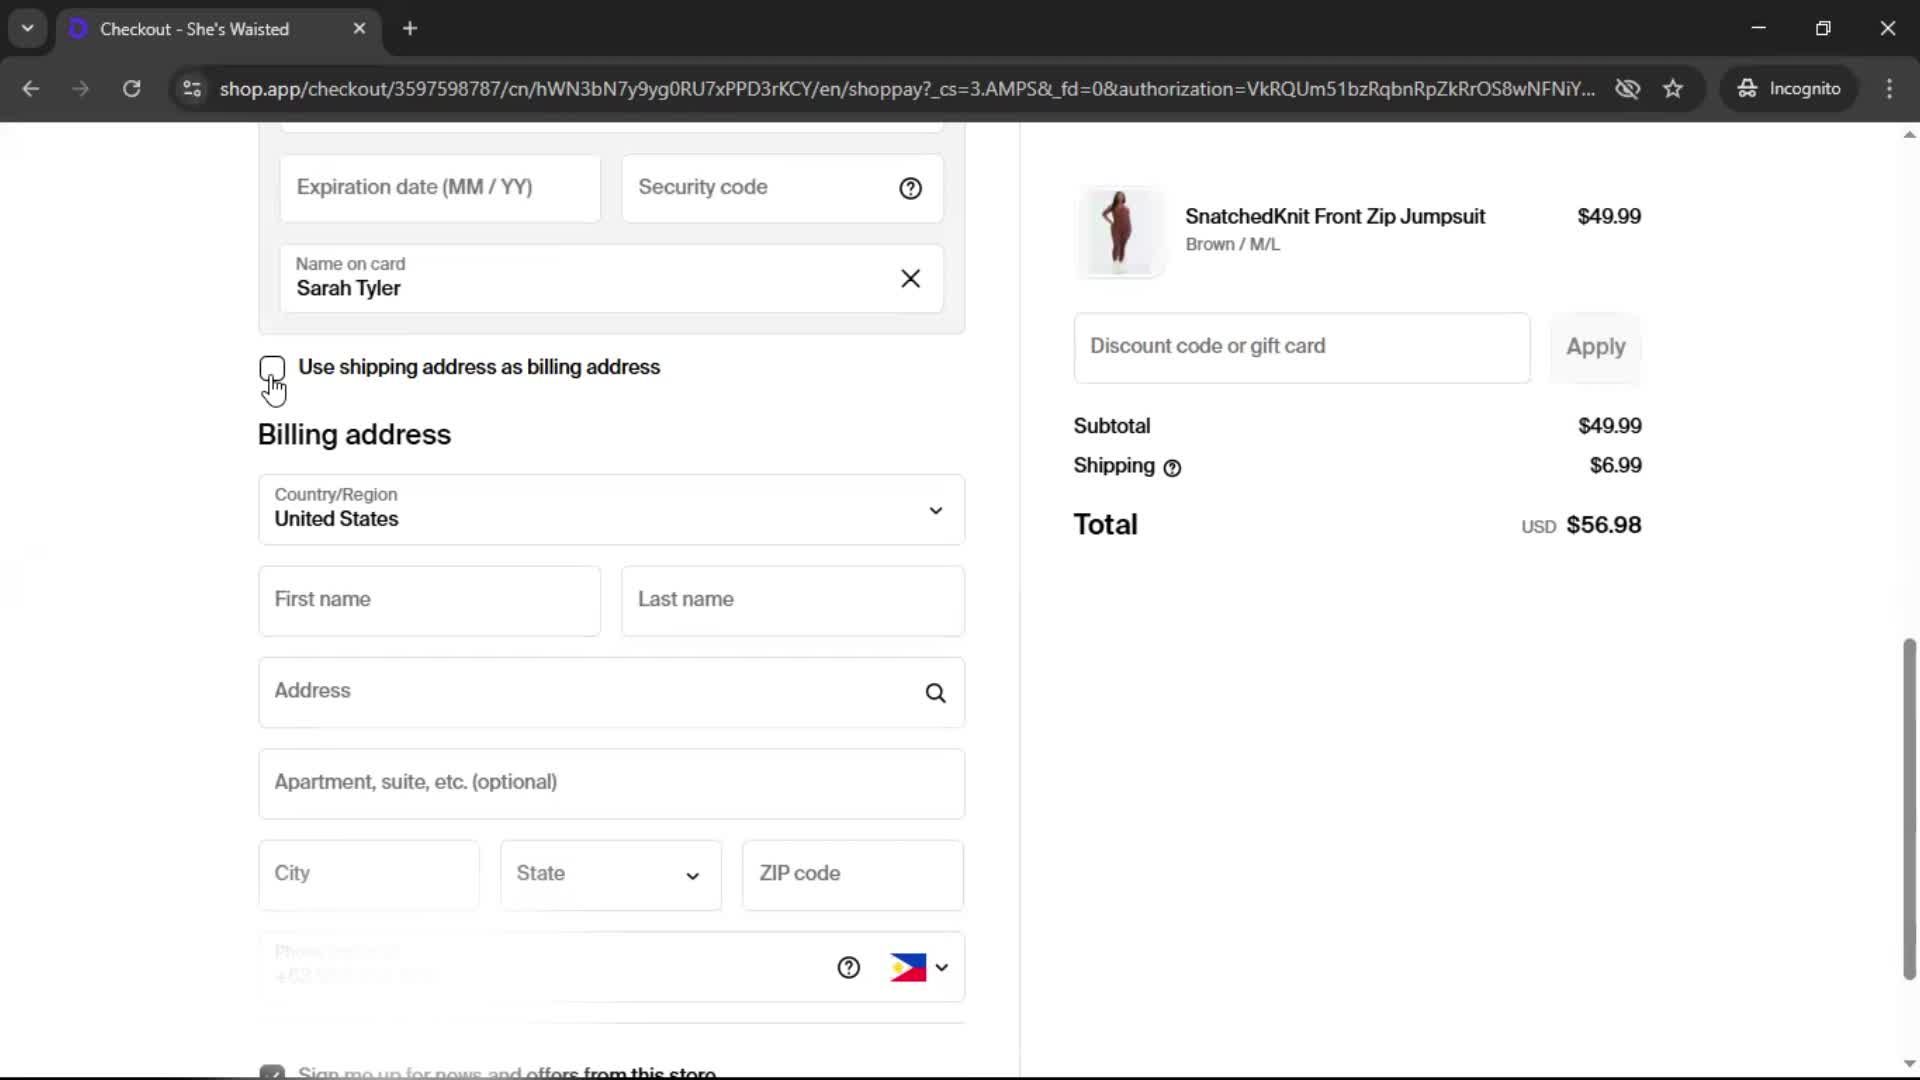Screen dimensions: 1920x1080
Task: Click the Discount code or gift card field
Action: (1301, 347)
